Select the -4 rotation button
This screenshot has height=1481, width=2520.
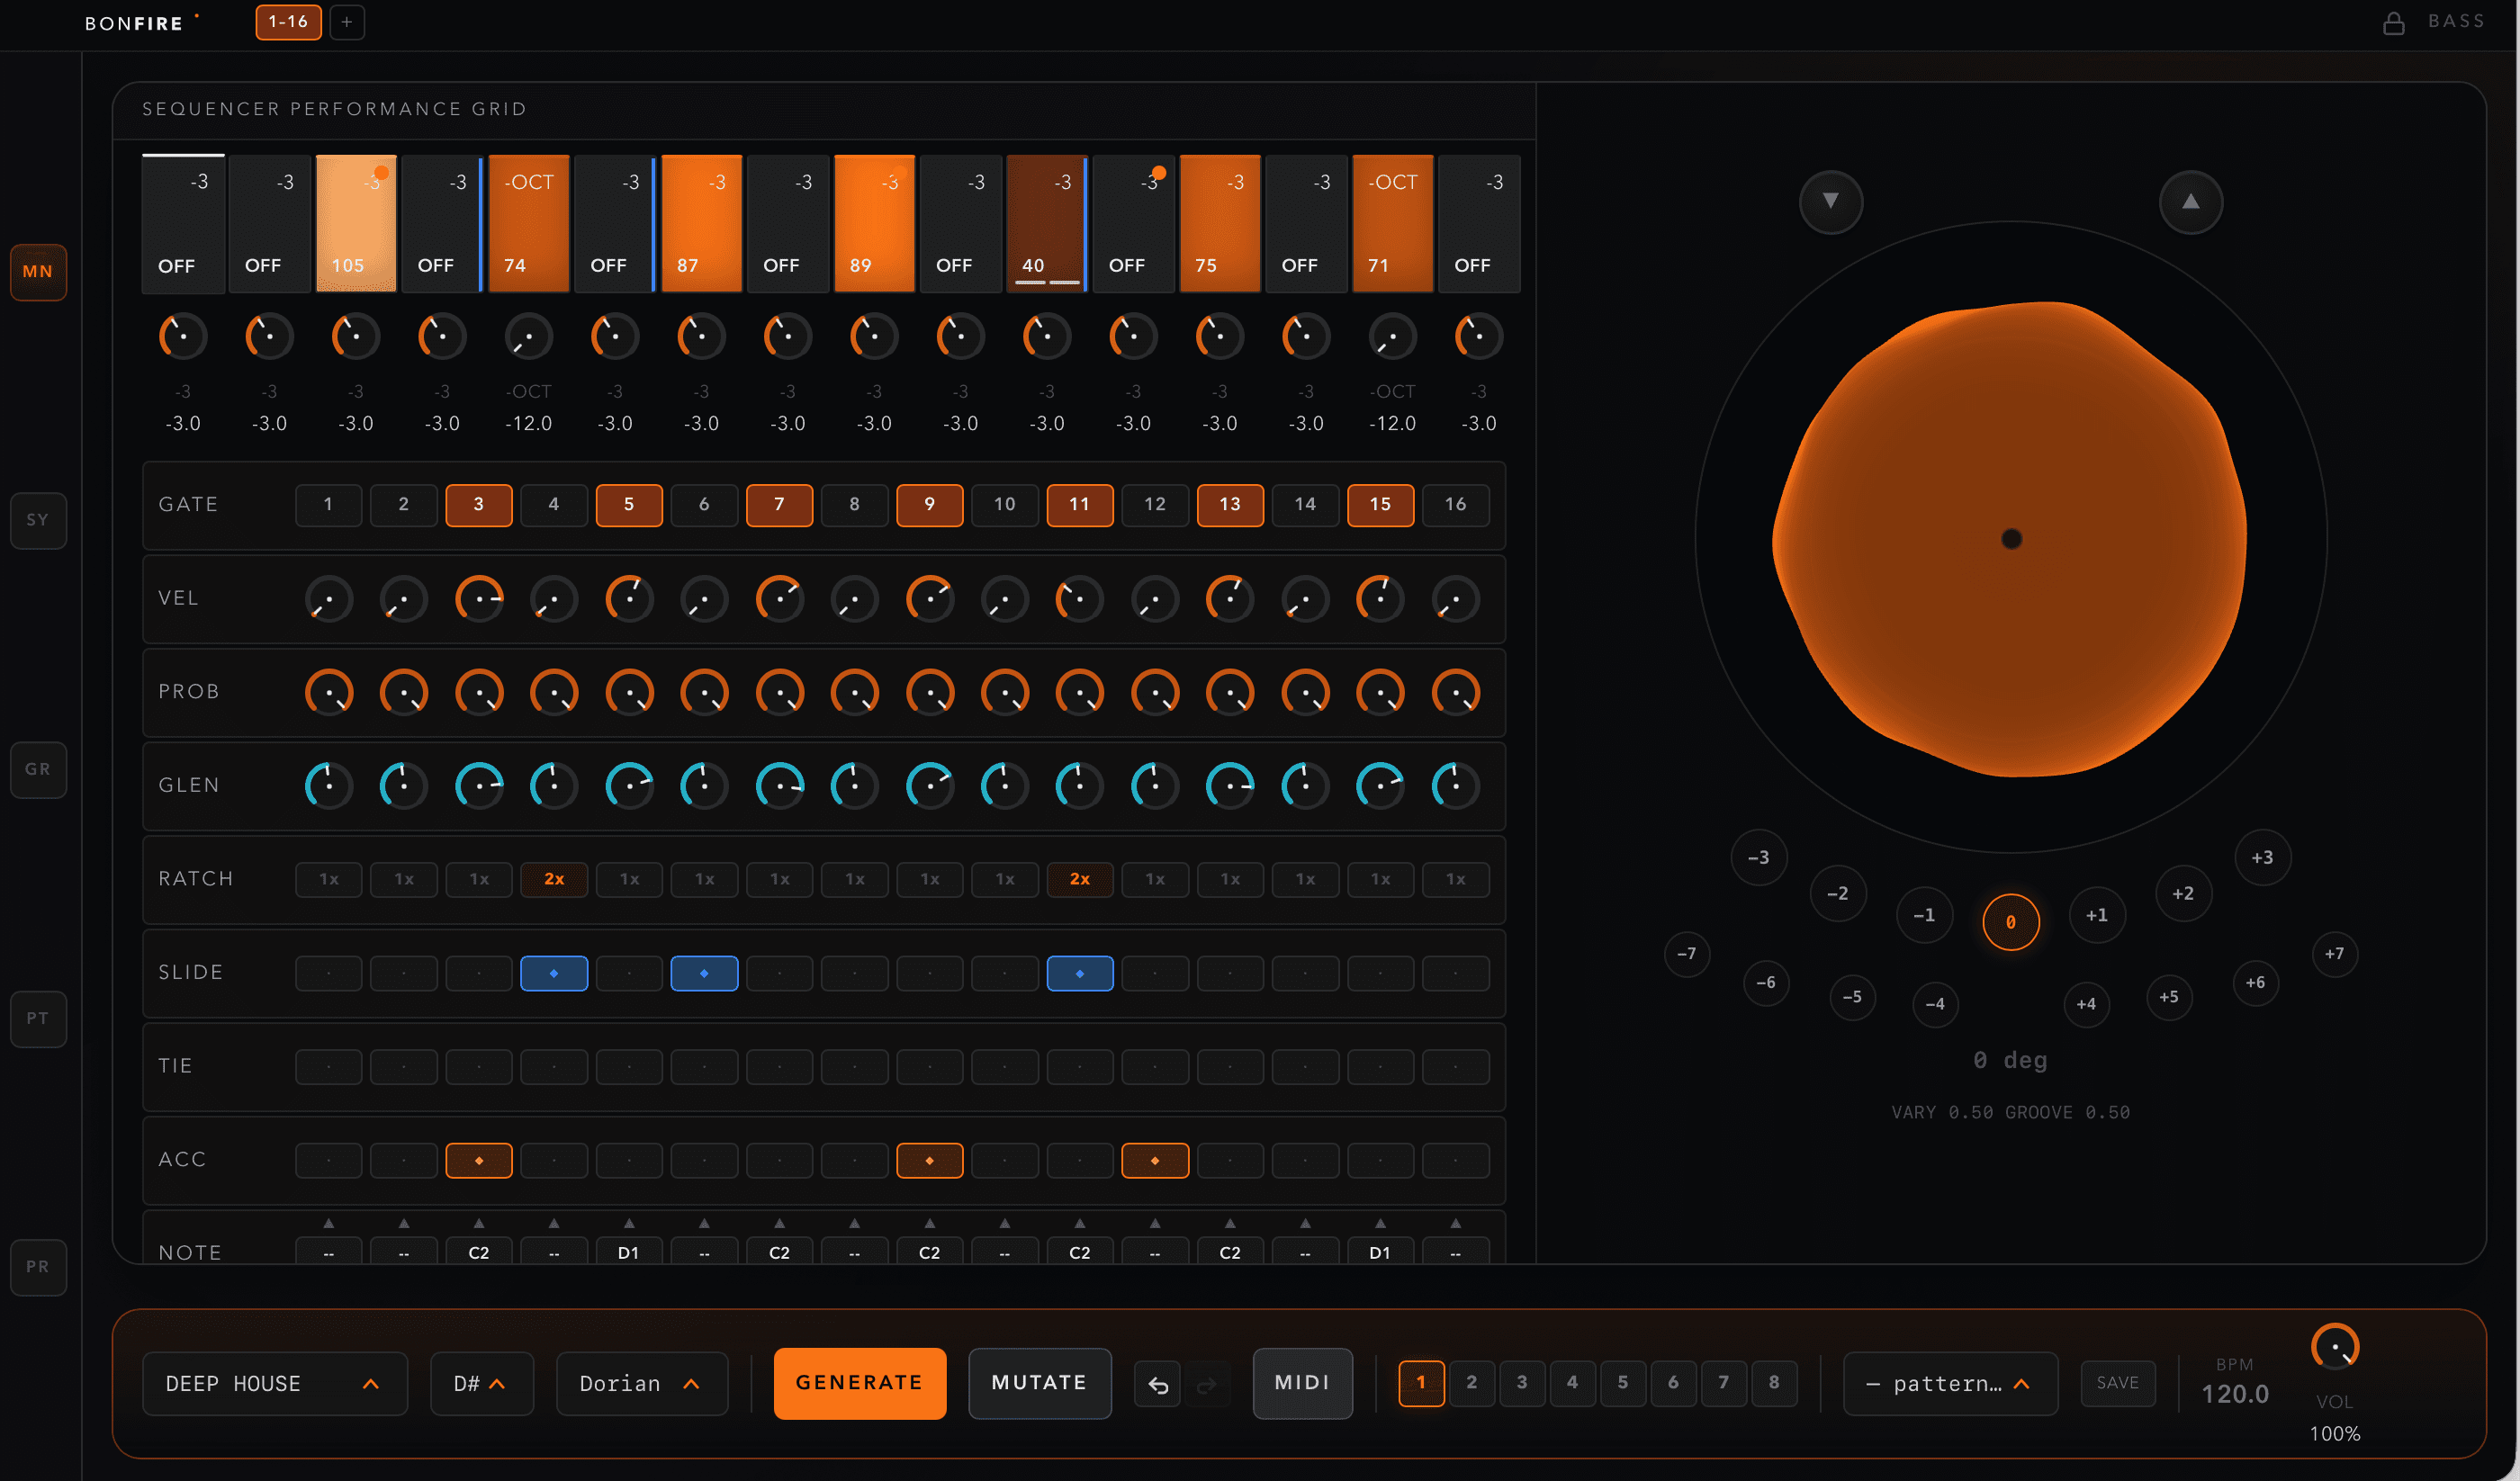1935,1003
